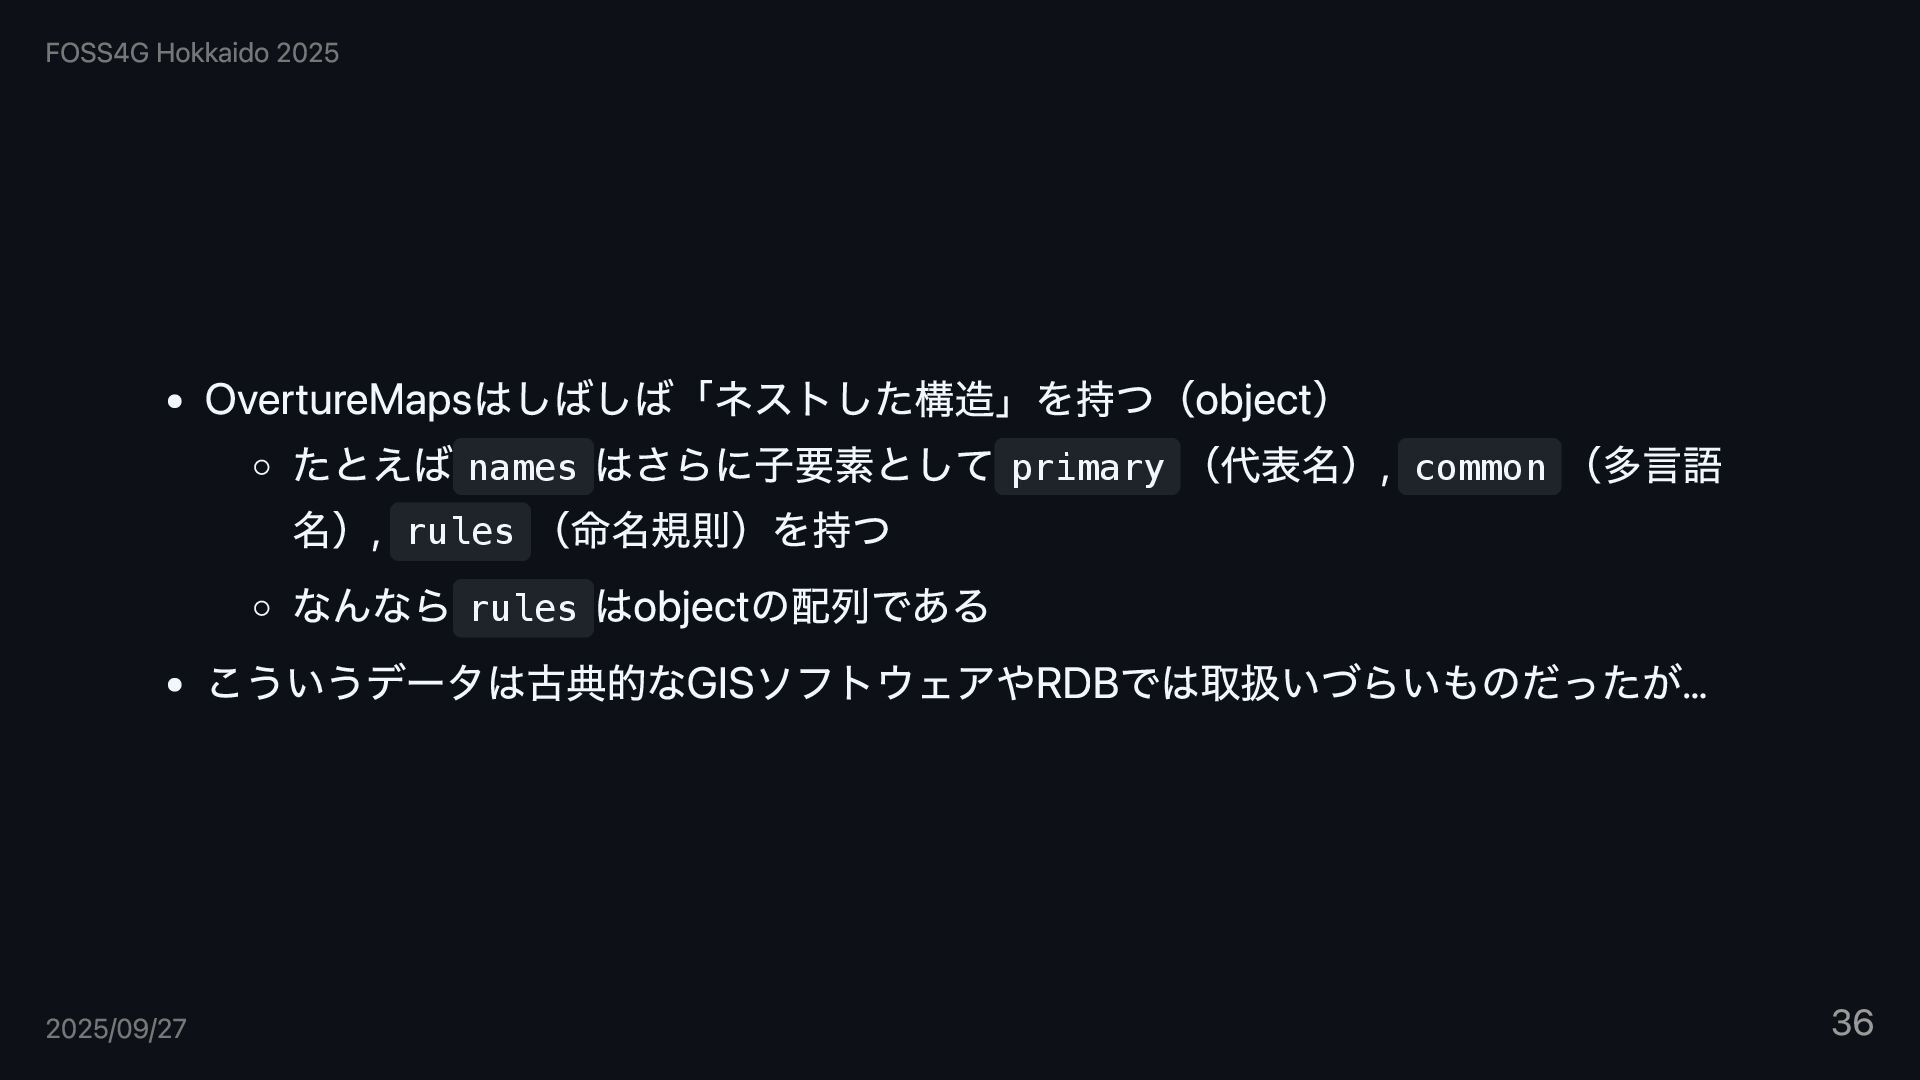The height and width of the screenshot is (1080, 1920).
Task: Click the '命名規則' parenthetical text
Action: [x=650, y=530]
